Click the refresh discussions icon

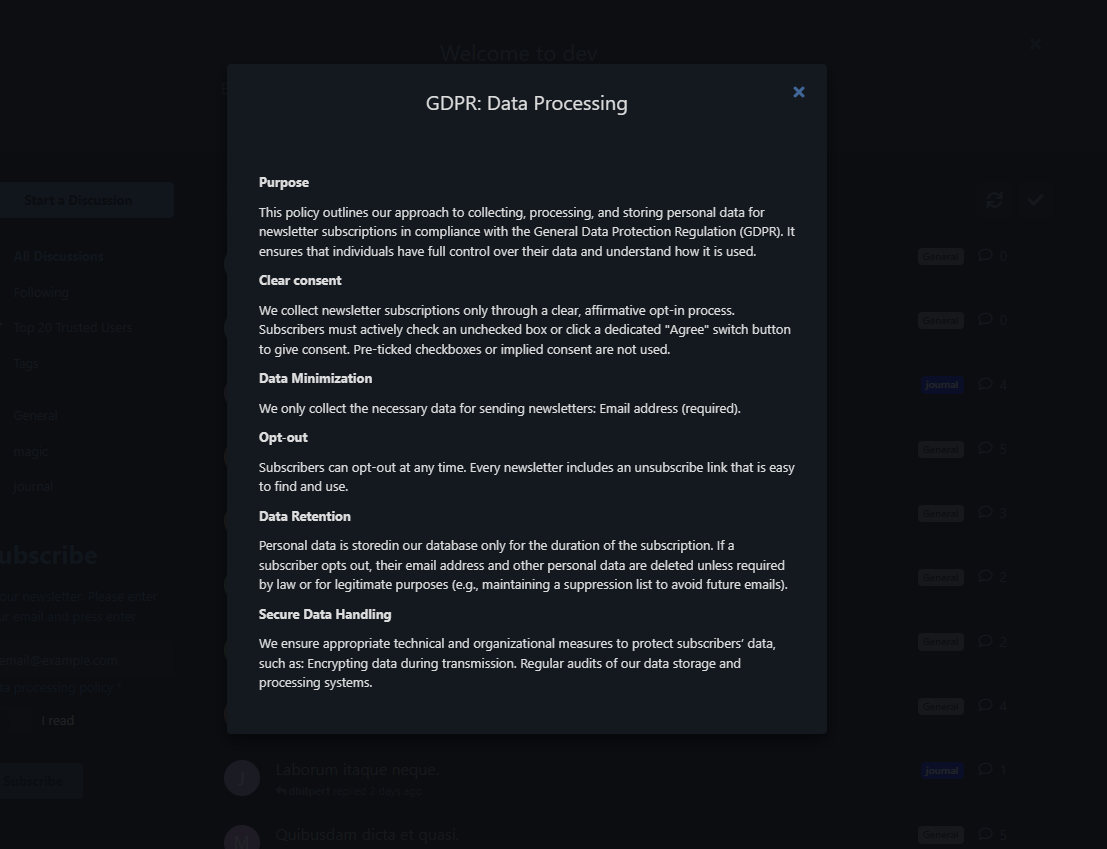pos(994,200)
